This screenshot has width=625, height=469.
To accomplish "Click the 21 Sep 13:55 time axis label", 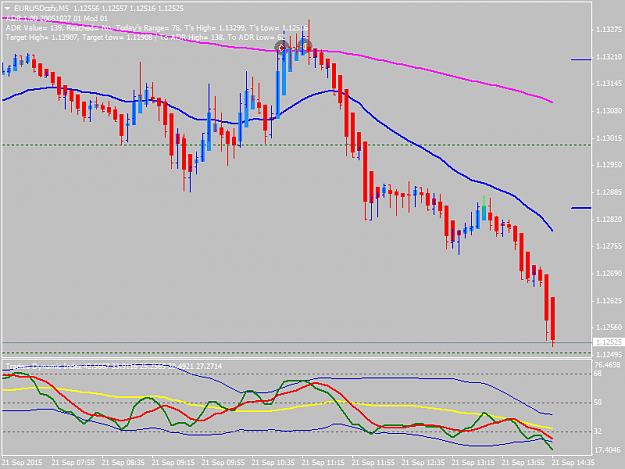I will coord(523,463).
